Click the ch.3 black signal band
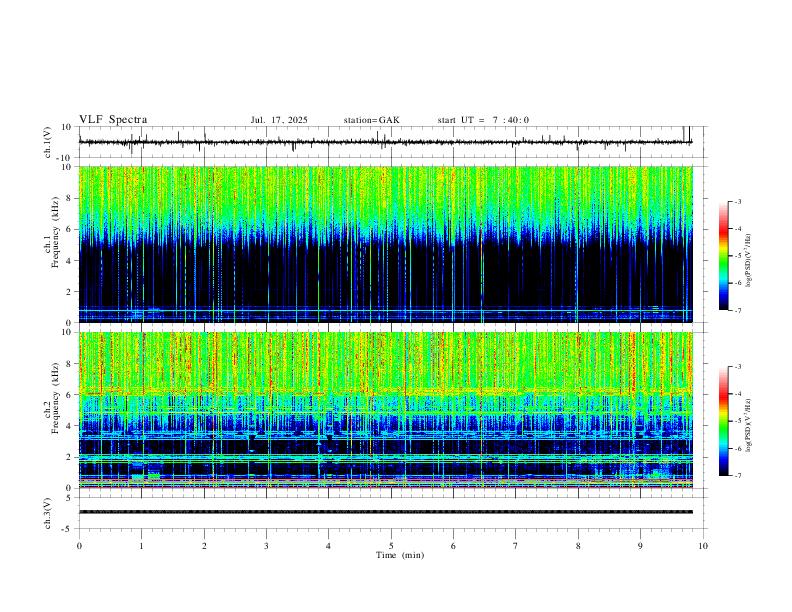The image size is (792, 612). click(385, 512)
